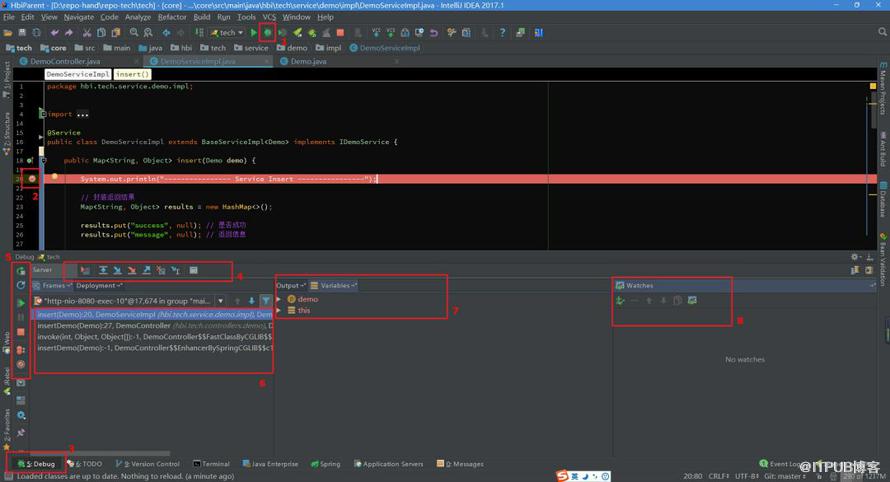Select the Variables tab in Debug panel
Viewport: 890px width, 482px height.
(333, 286)
